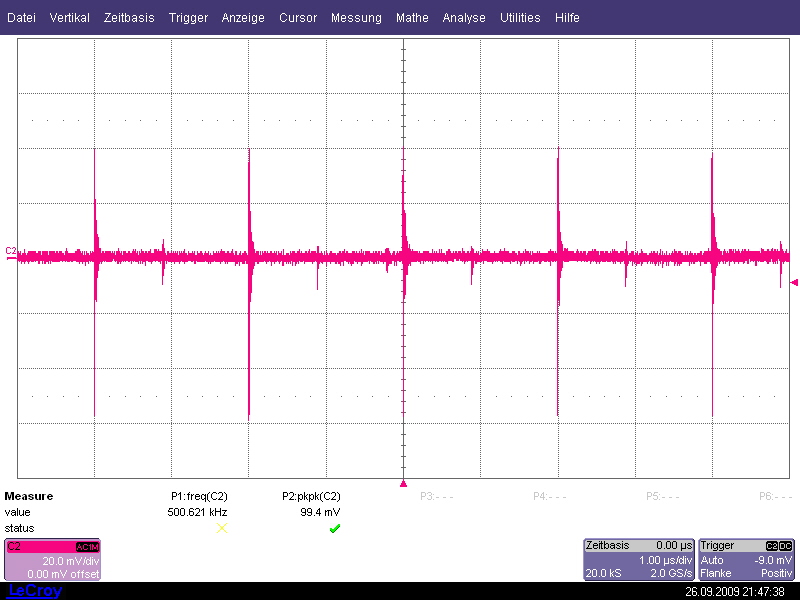Click the 20.0 kS memory value

click(x=604, y=573)
